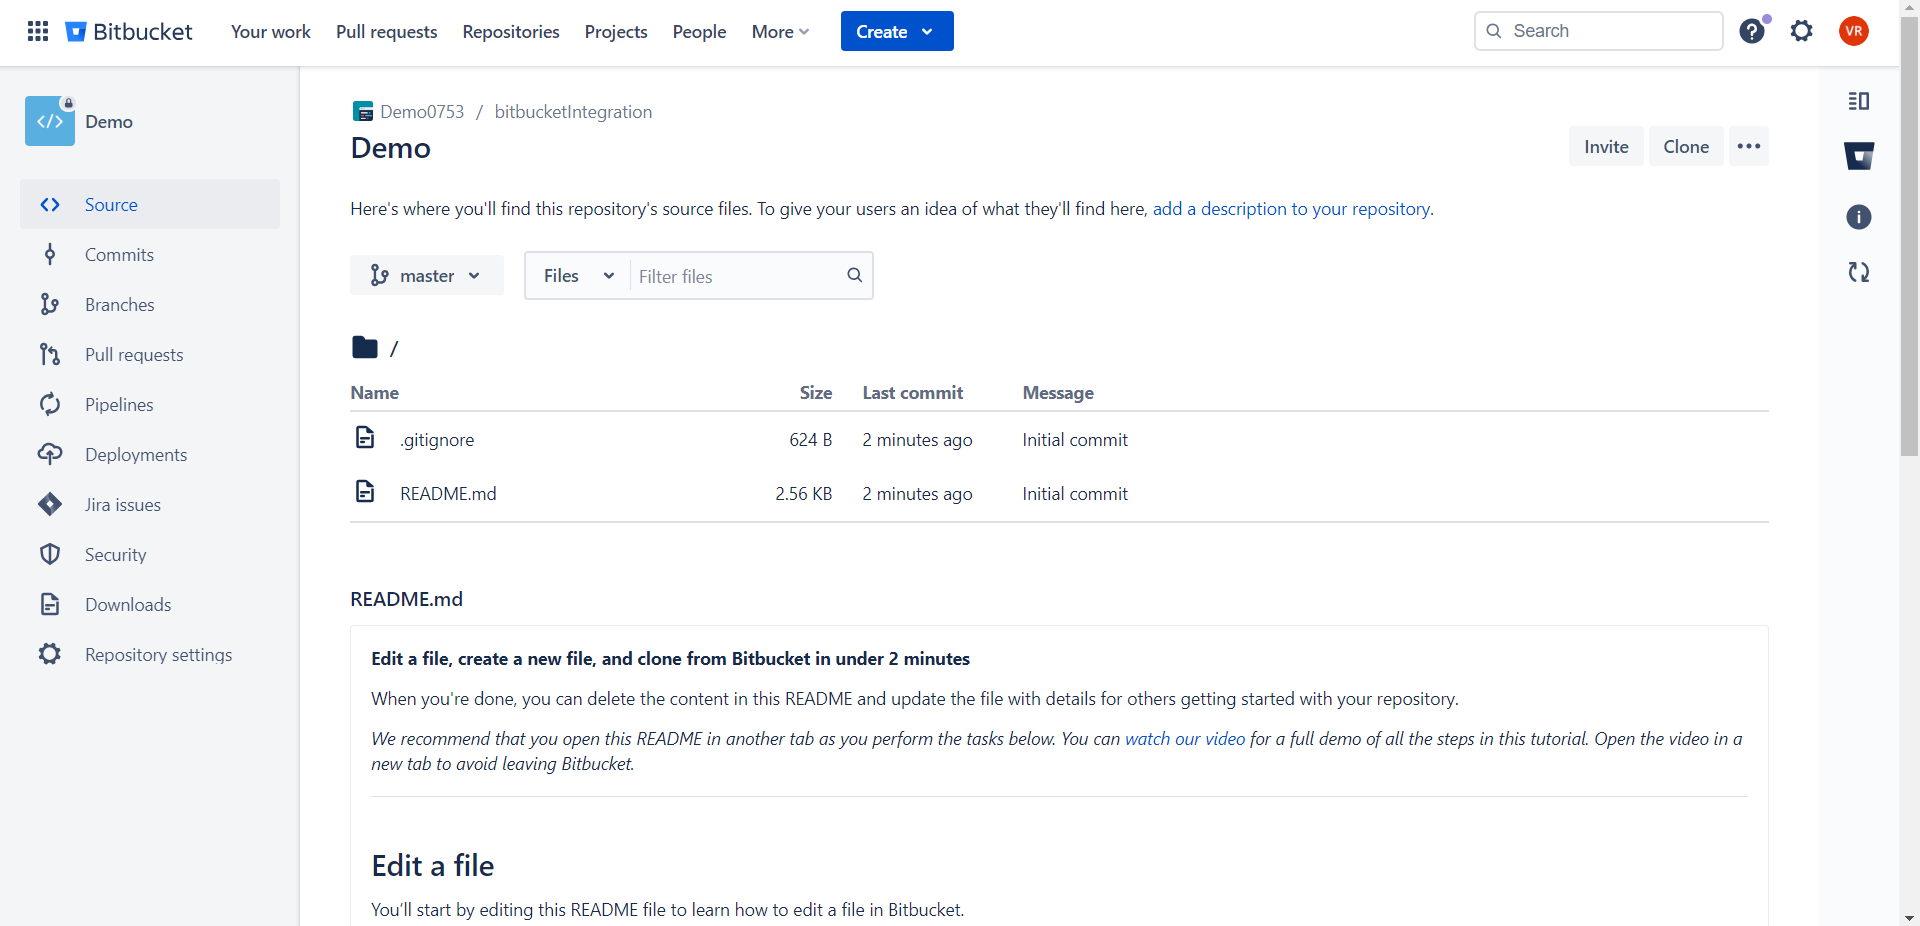
Task: Select Source in the sidebar
Action: click(x=150, y=204)
